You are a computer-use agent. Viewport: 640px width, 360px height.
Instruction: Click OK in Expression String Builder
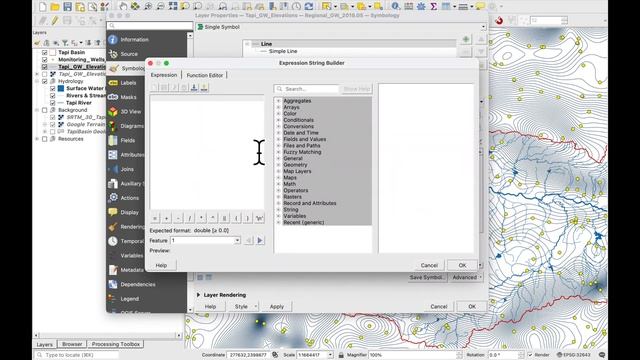(462, 265)
